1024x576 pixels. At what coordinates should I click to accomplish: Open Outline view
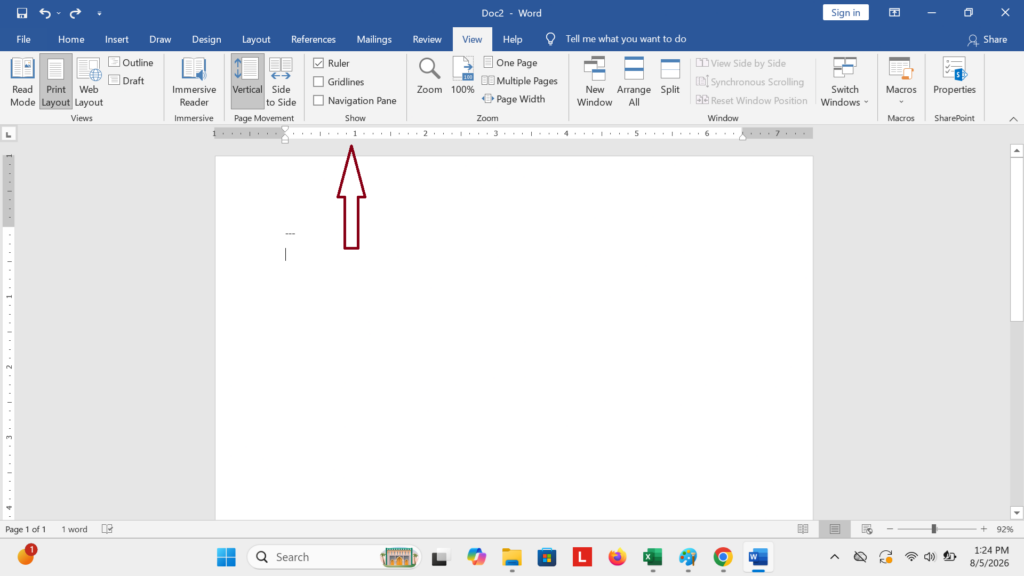tap(131, 63)
